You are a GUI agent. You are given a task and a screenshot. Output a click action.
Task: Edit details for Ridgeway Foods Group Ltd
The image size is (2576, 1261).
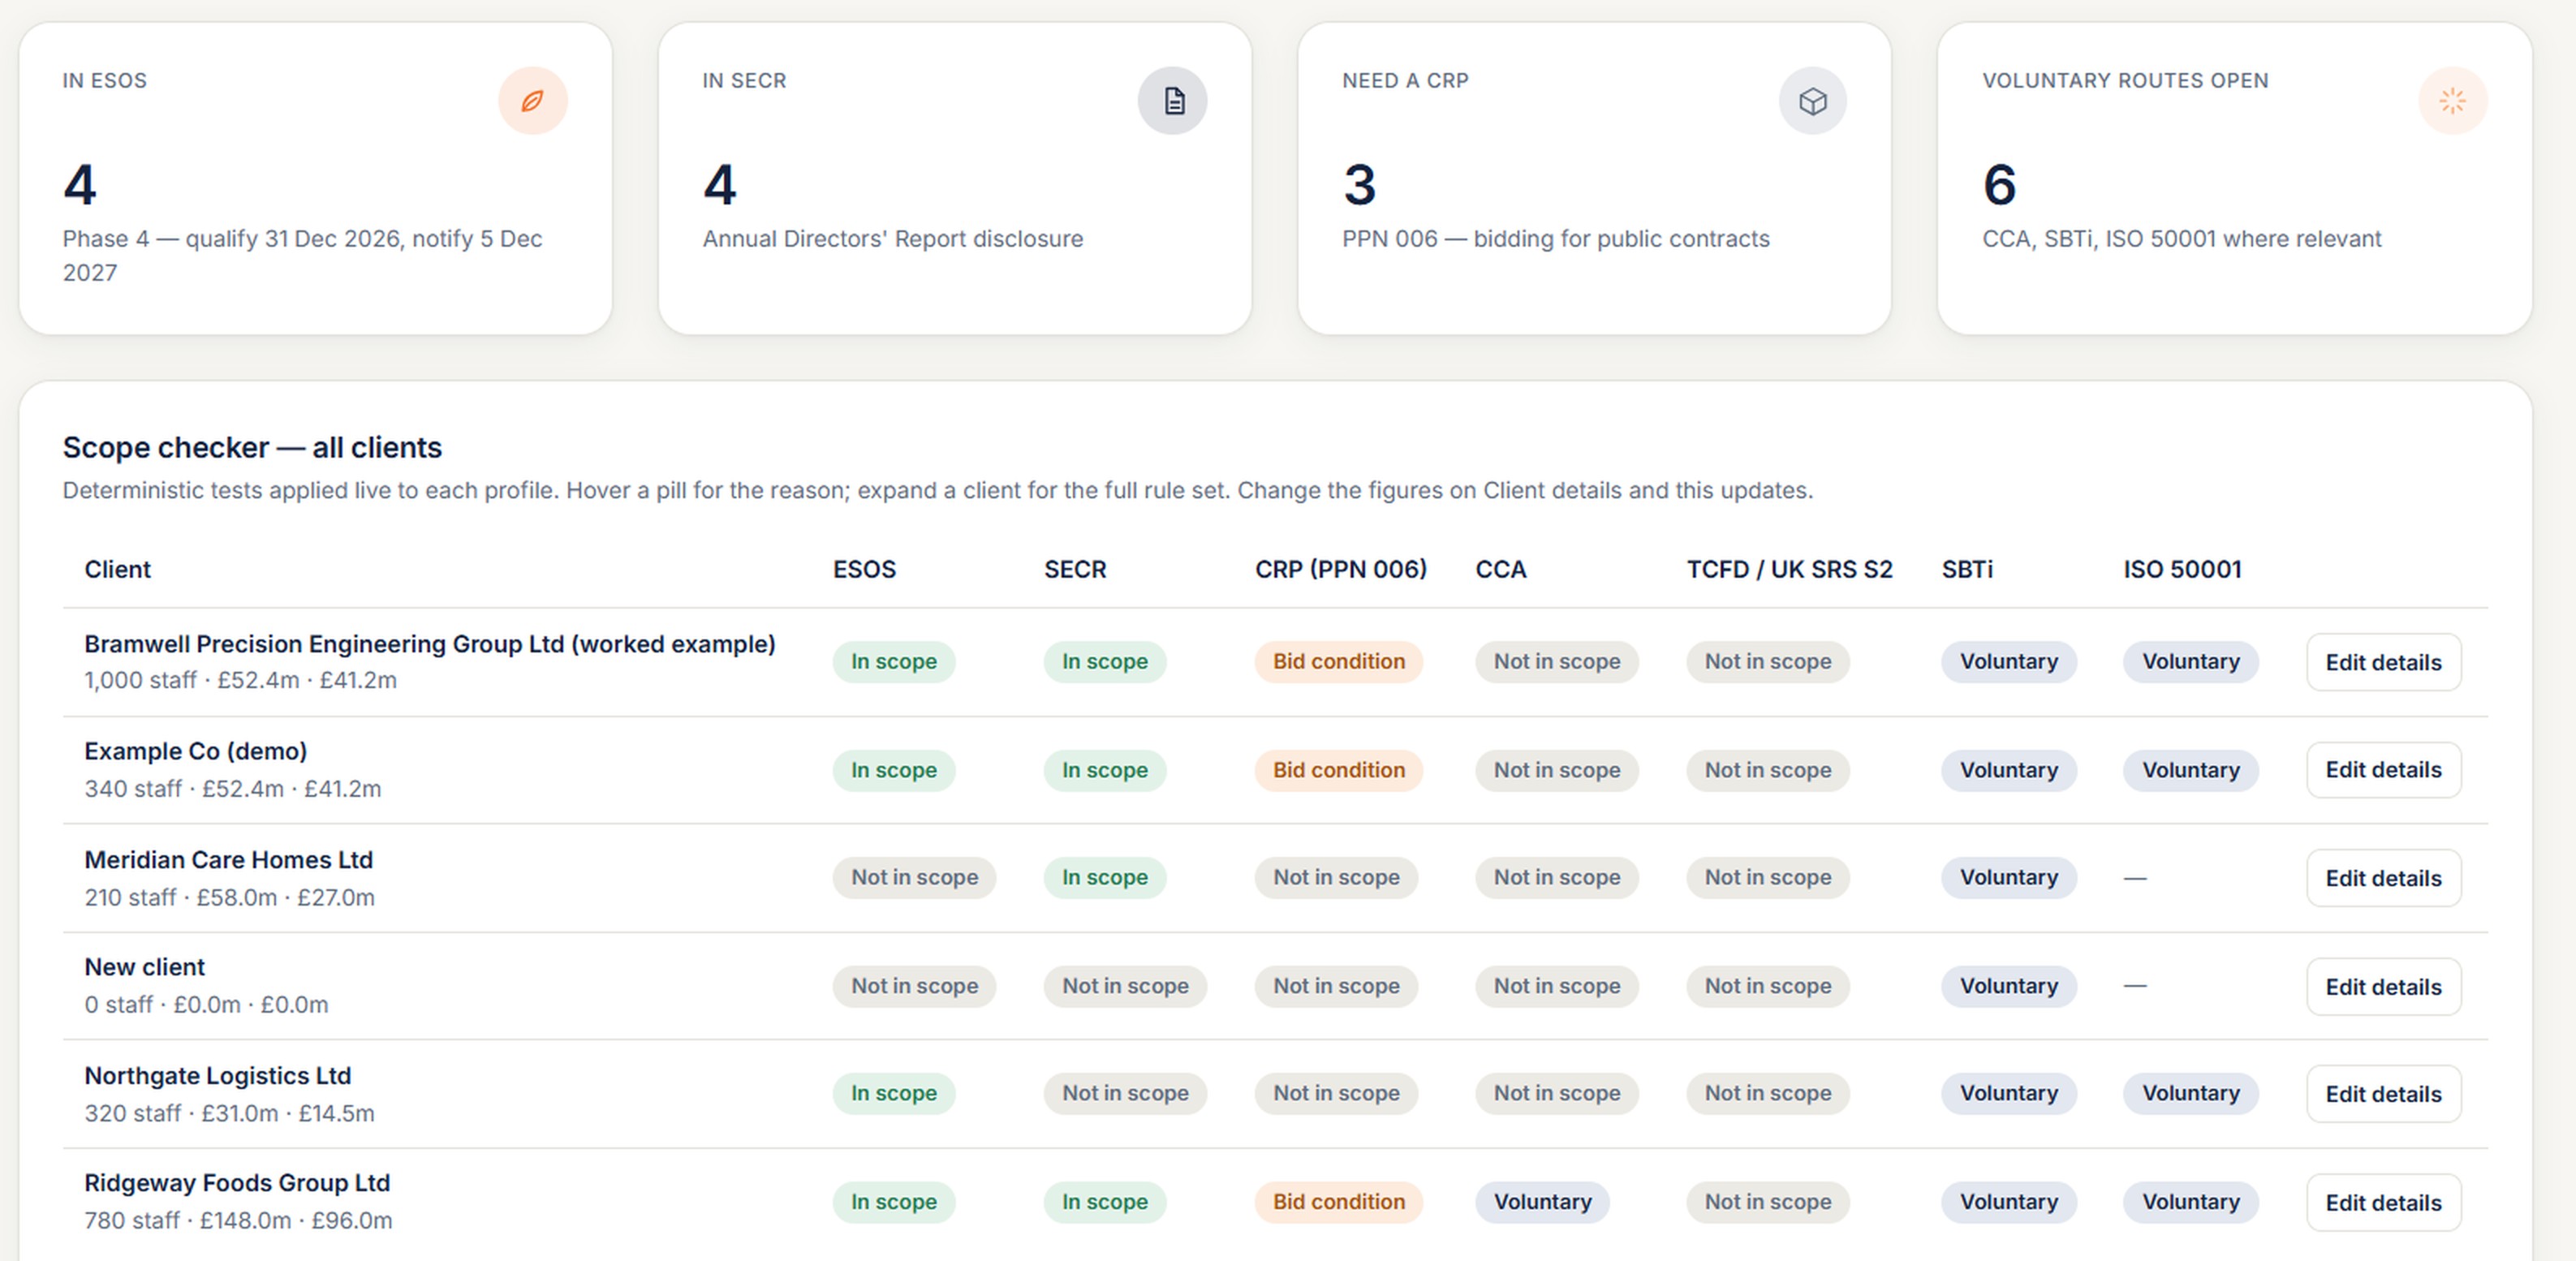pos(2384,1202)
